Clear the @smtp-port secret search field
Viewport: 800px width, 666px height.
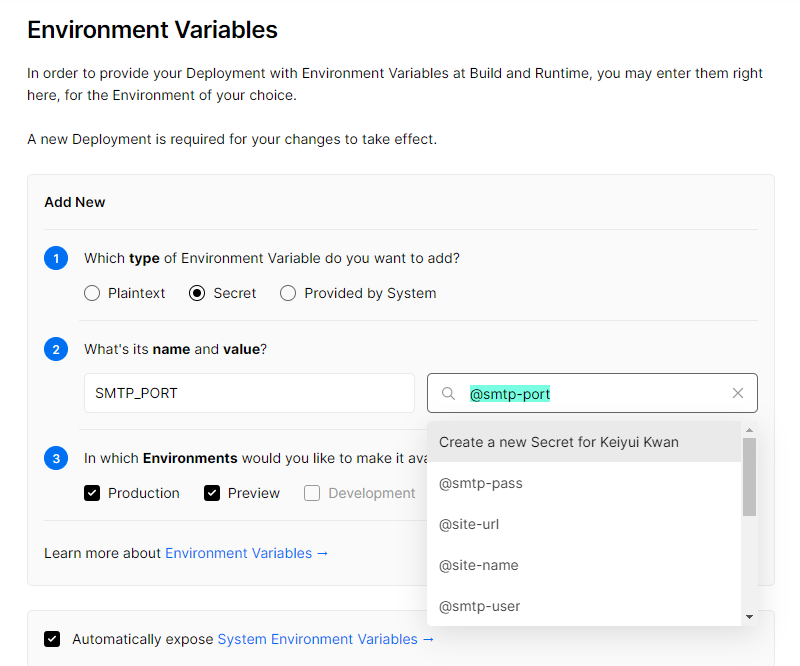pos(737,393)
